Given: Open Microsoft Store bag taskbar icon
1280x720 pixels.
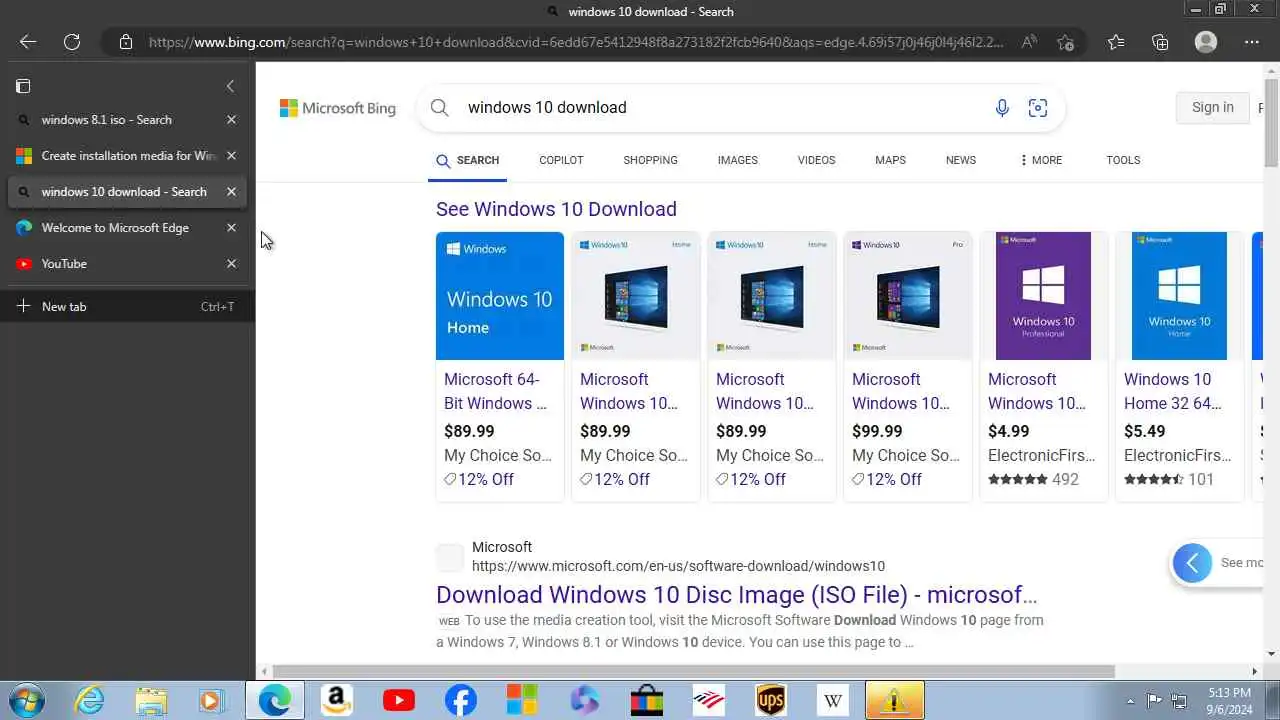Looking at the screenshot, I should pyautogui.click(x=647, y=701).
